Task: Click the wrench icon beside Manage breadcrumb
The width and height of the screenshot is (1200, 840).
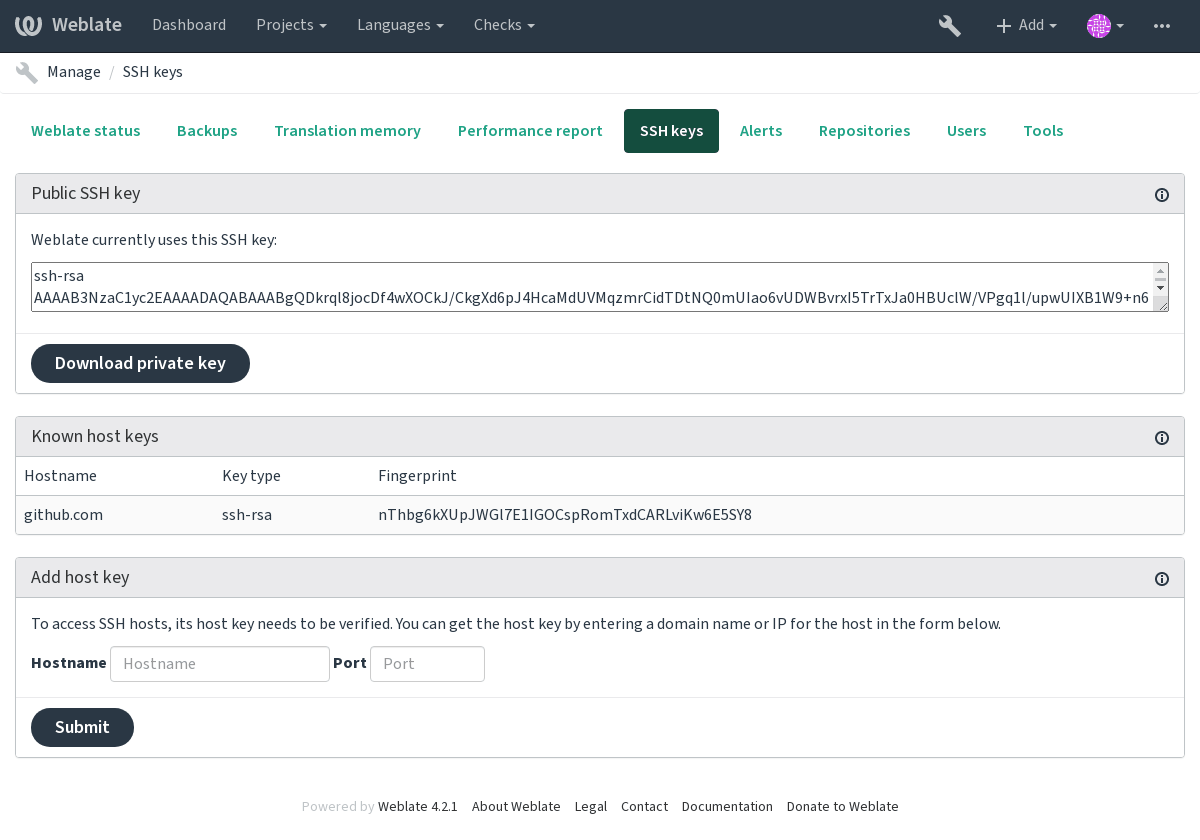Action: [27, 72]
